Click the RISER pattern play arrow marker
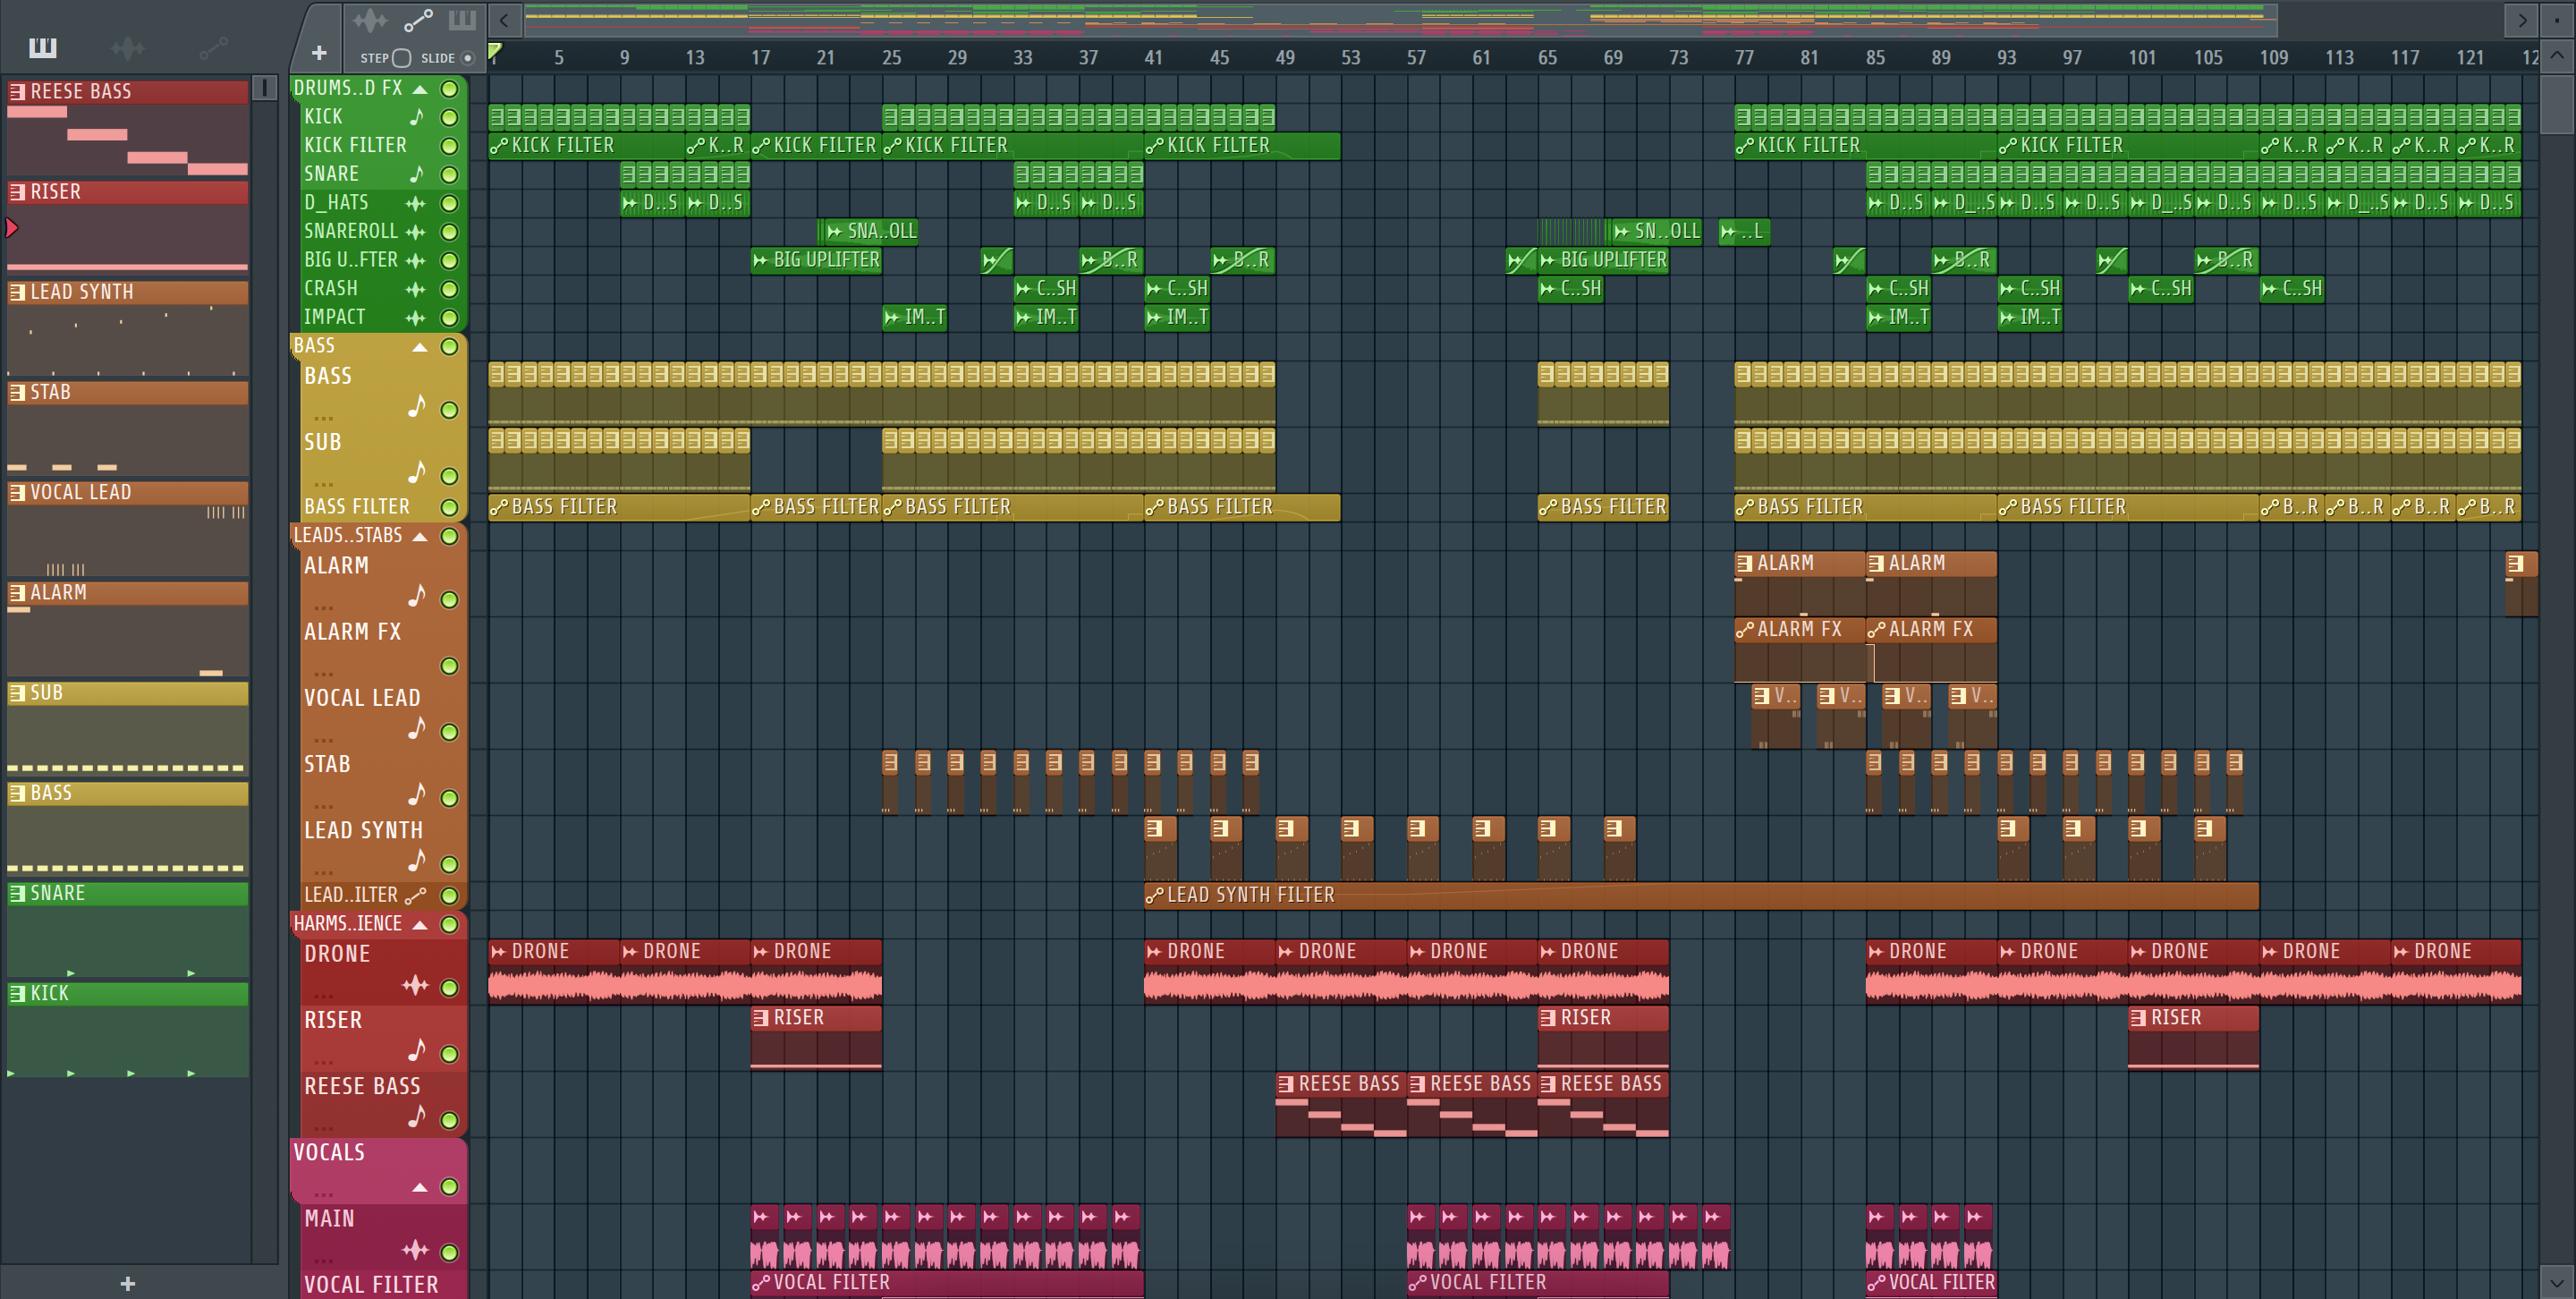This screenshot has height=1299, width=2576. tap(12, 228)
